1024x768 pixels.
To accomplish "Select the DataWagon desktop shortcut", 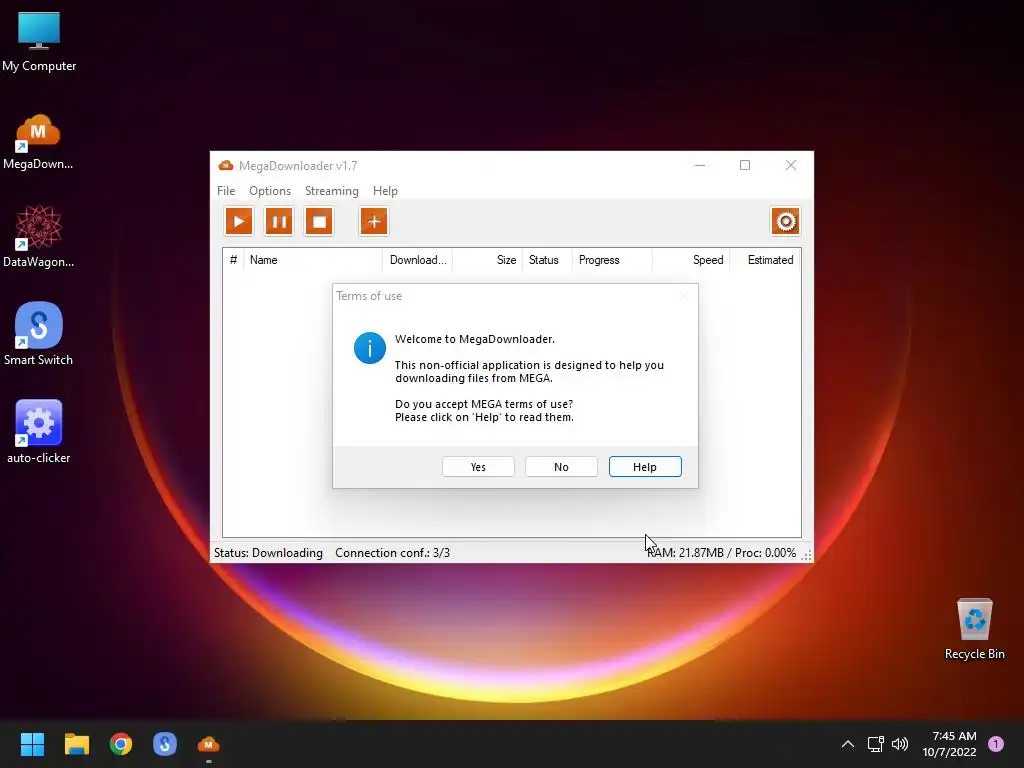I will [39, 237].
